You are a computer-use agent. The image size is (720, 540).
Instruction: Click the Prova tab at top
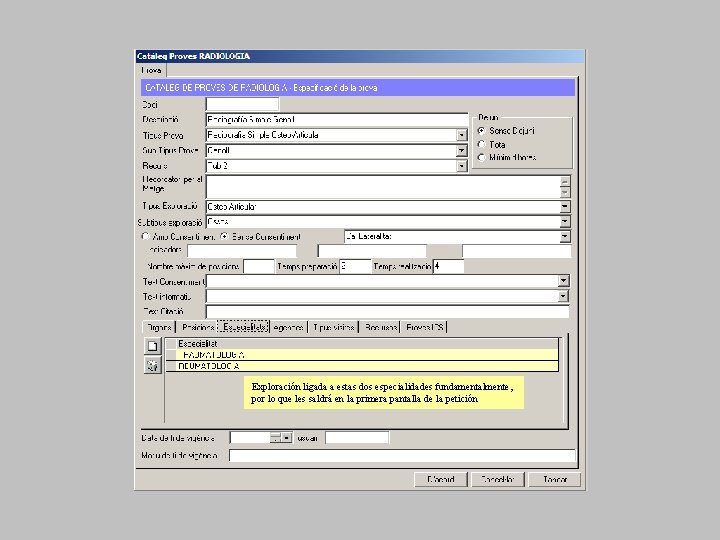[151, 70]
